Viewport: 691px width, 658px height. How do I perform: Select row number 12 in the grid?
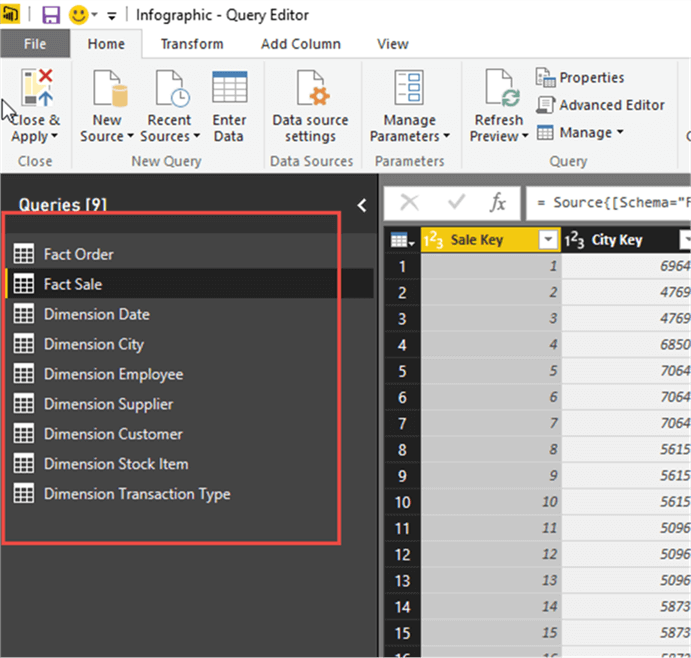(402, 554)
